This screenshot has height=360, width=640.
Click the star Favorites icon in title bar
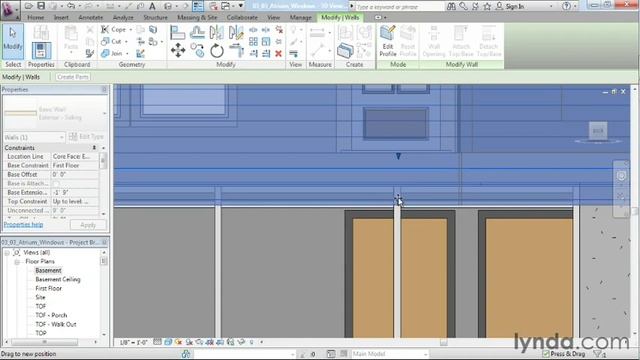(x=487, y=6)
